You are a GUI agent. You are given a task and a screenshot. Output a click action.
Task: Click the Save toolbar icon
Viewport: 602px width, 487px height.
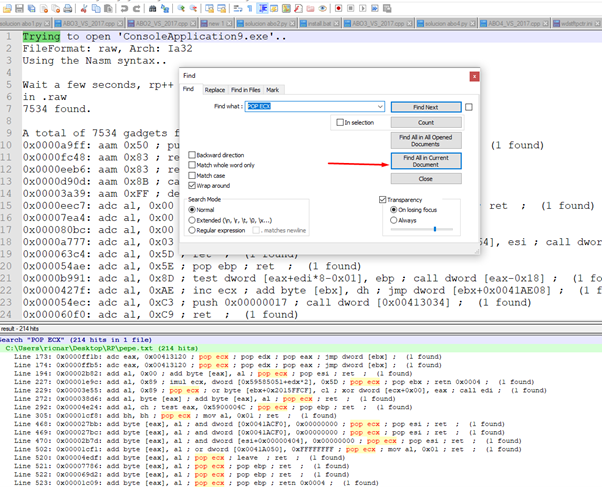19,8
